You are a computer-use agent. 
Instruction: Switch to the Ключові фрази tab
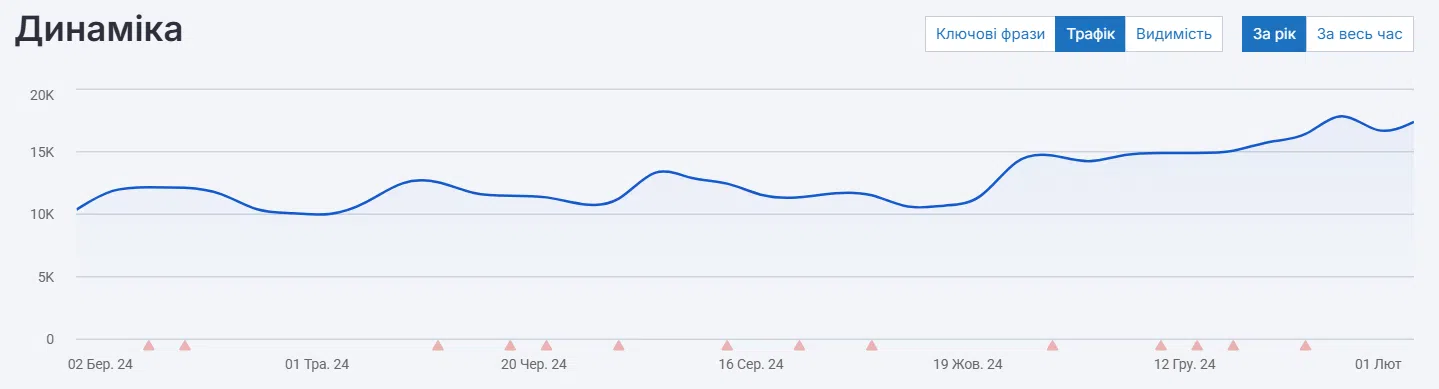click(x=990, y=34)
